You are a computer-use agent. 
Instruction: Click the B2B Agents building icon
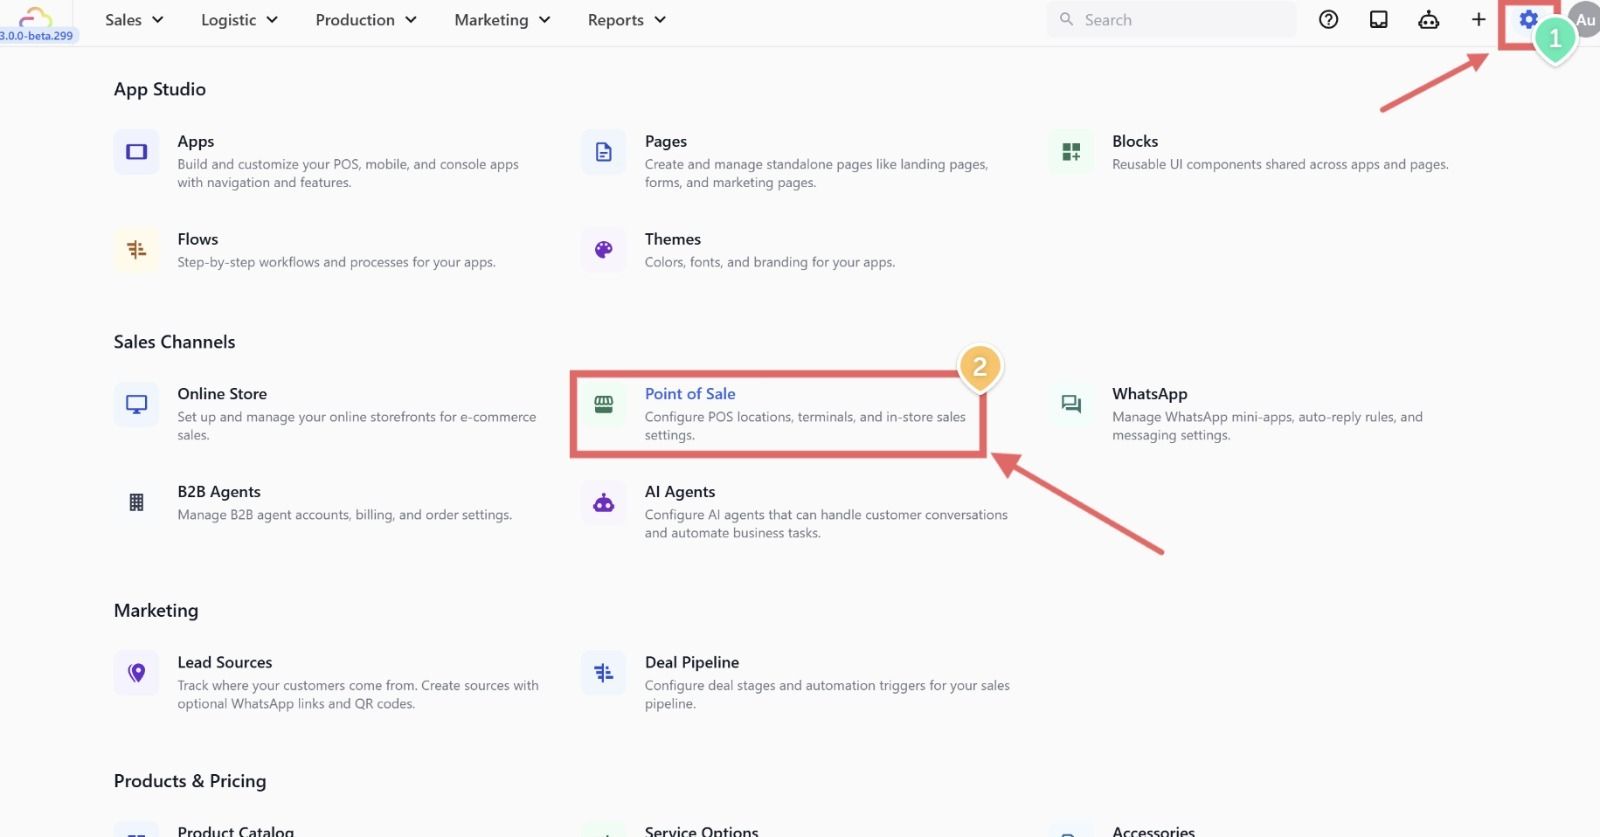(x=136, y=502)
